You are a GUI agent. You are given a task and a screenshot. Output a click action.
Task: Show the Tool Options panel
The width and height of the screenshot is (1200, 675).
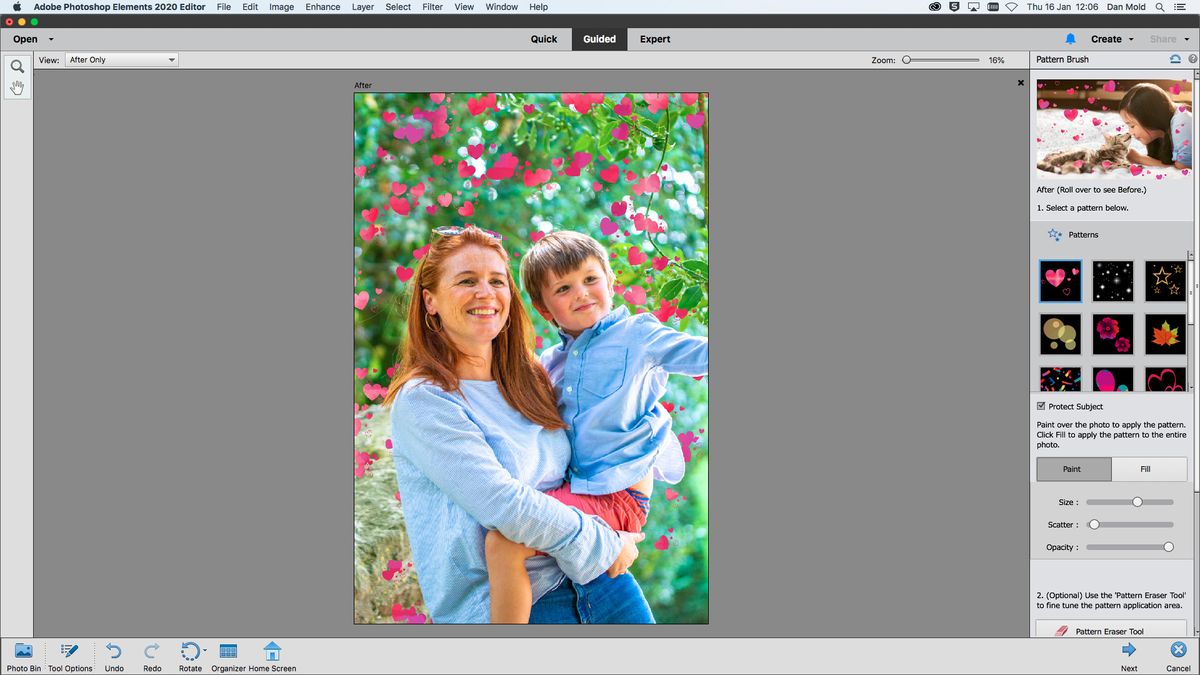69,655
